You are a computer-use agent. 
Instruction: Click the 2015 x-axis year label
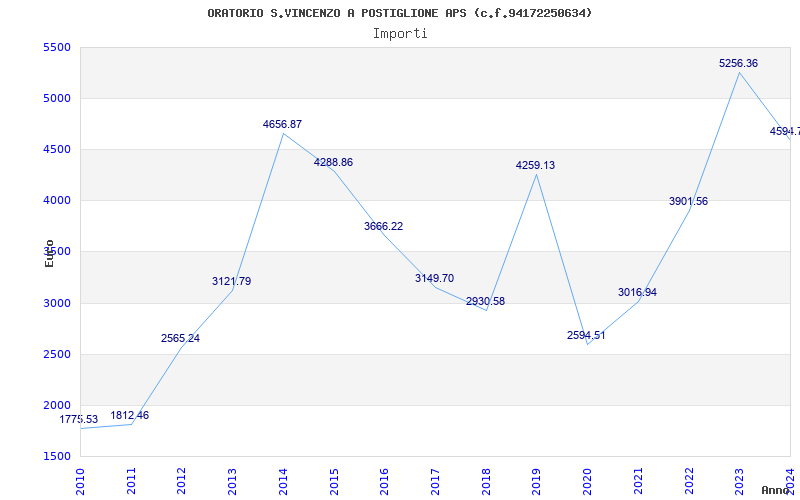click(334, 481)
